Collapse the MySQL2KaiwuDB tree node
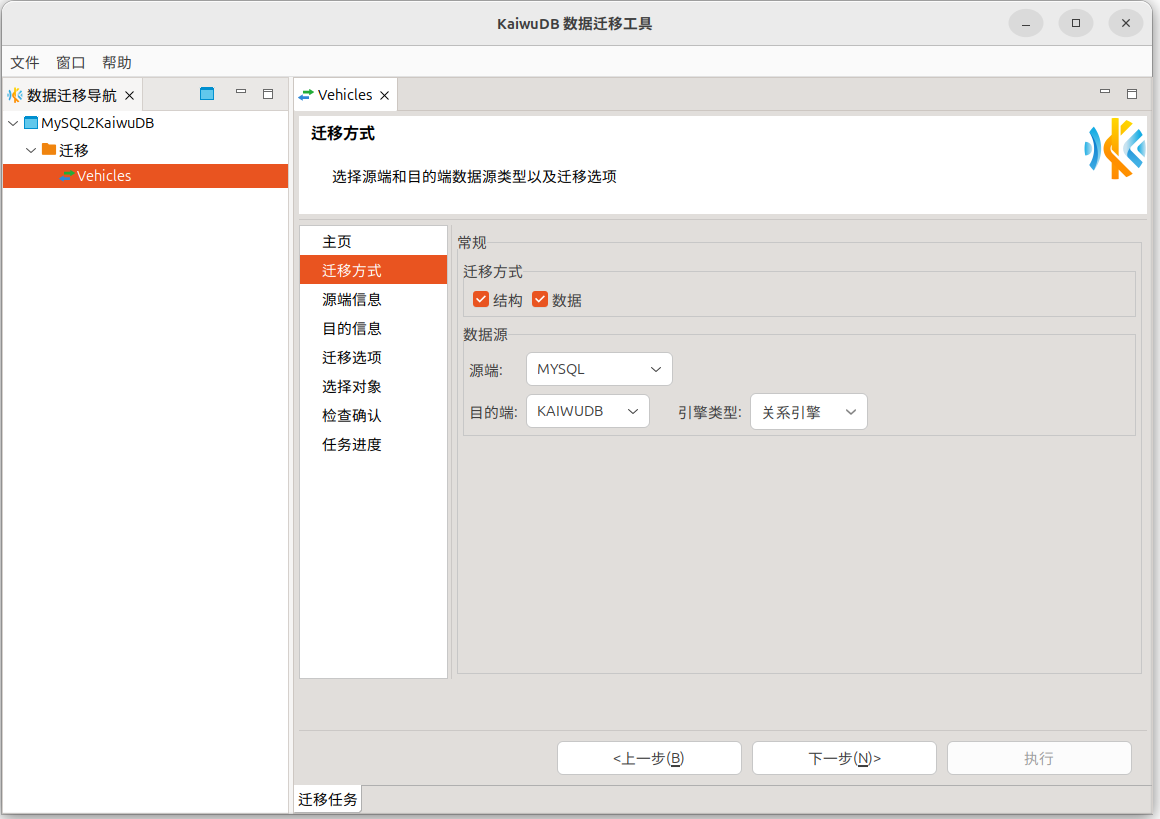This screenshot has height=819, width=1160. 13,123
